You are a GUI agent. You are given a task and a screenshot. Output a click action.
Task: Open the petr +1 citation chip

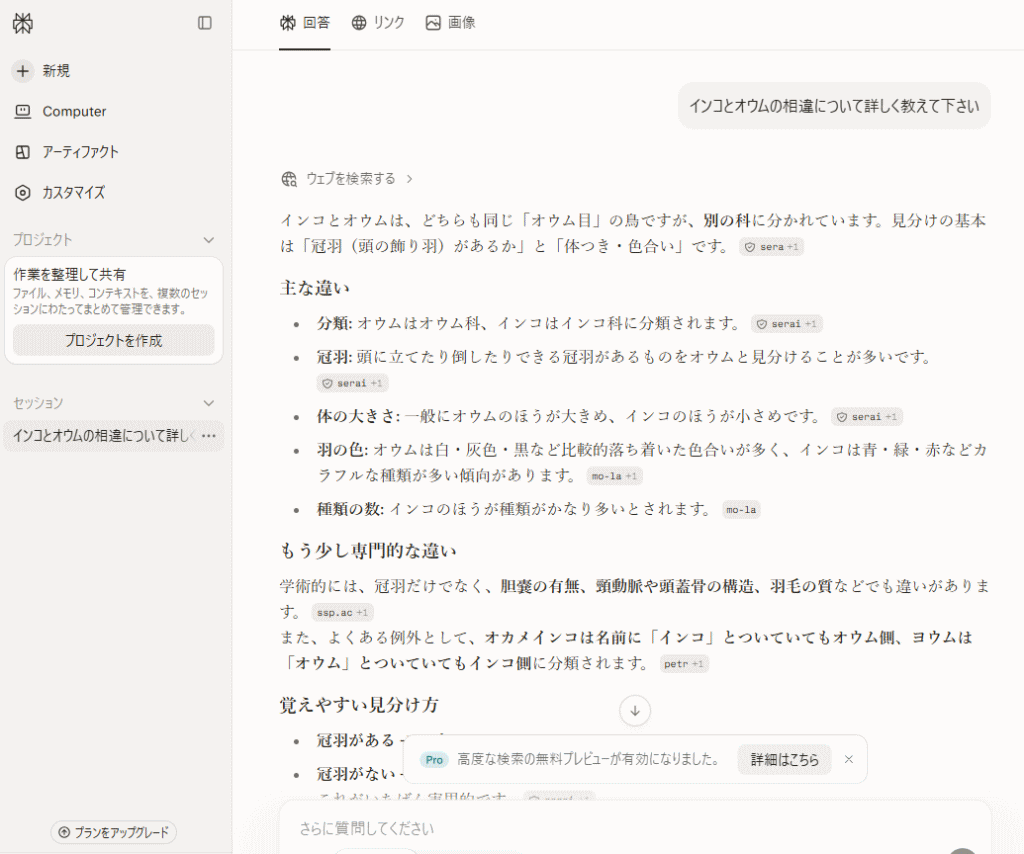tap(684, 664)
